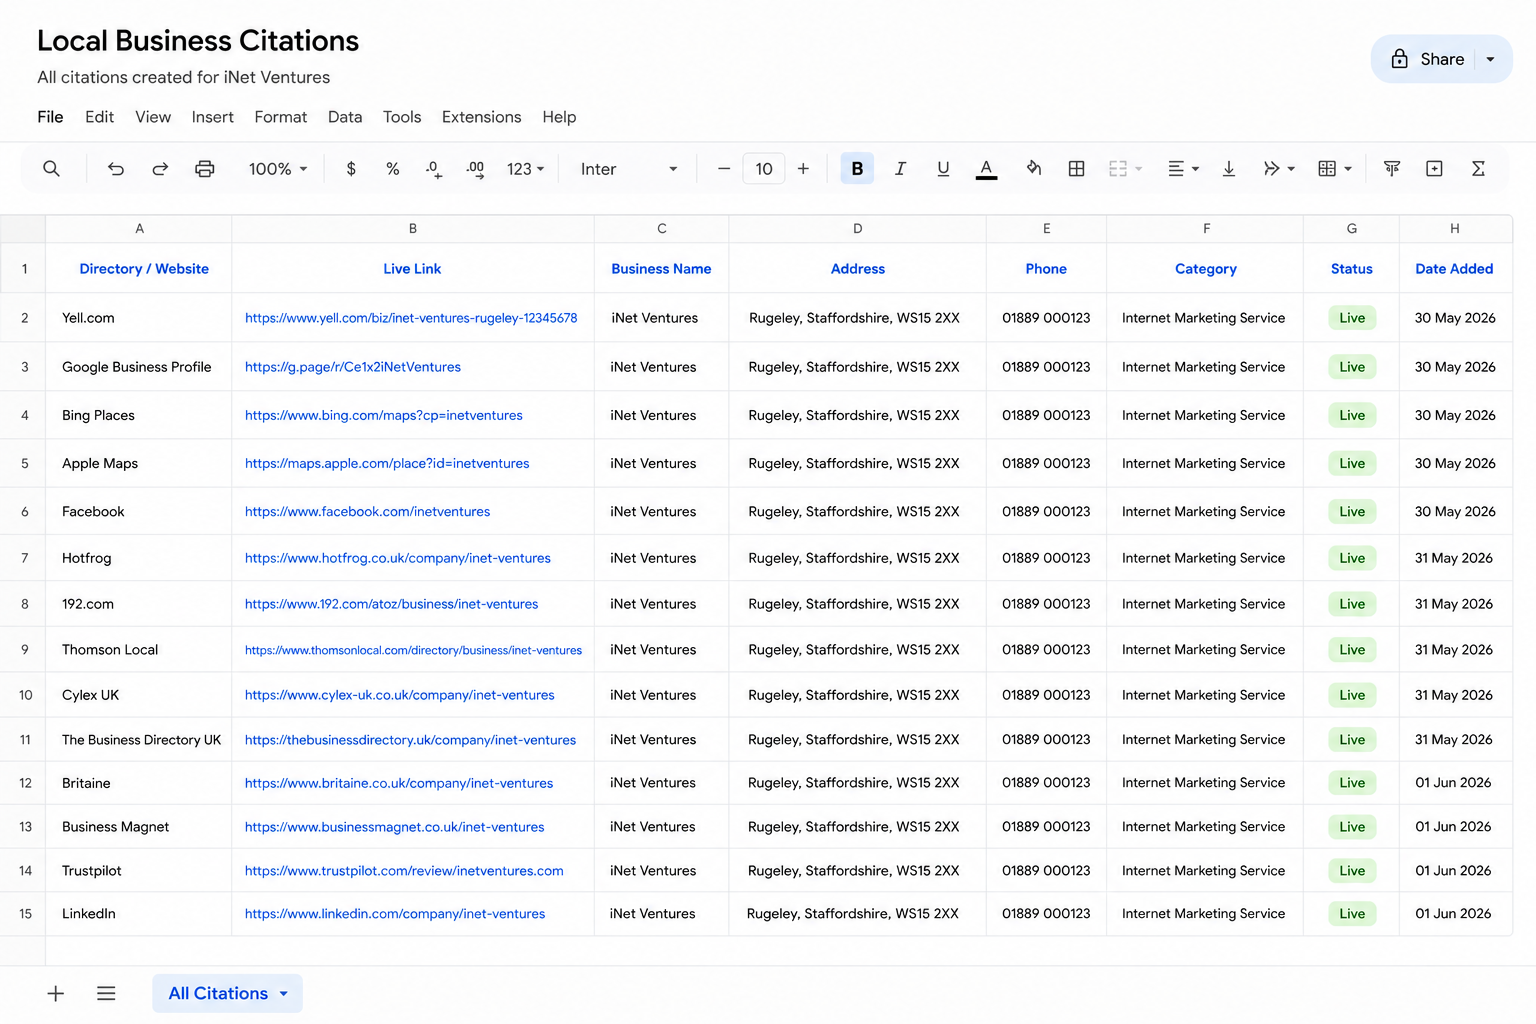The width and height of the screenshot is (1536, 1024).
Task: Open the Tools menu
Action: (402, 117)
